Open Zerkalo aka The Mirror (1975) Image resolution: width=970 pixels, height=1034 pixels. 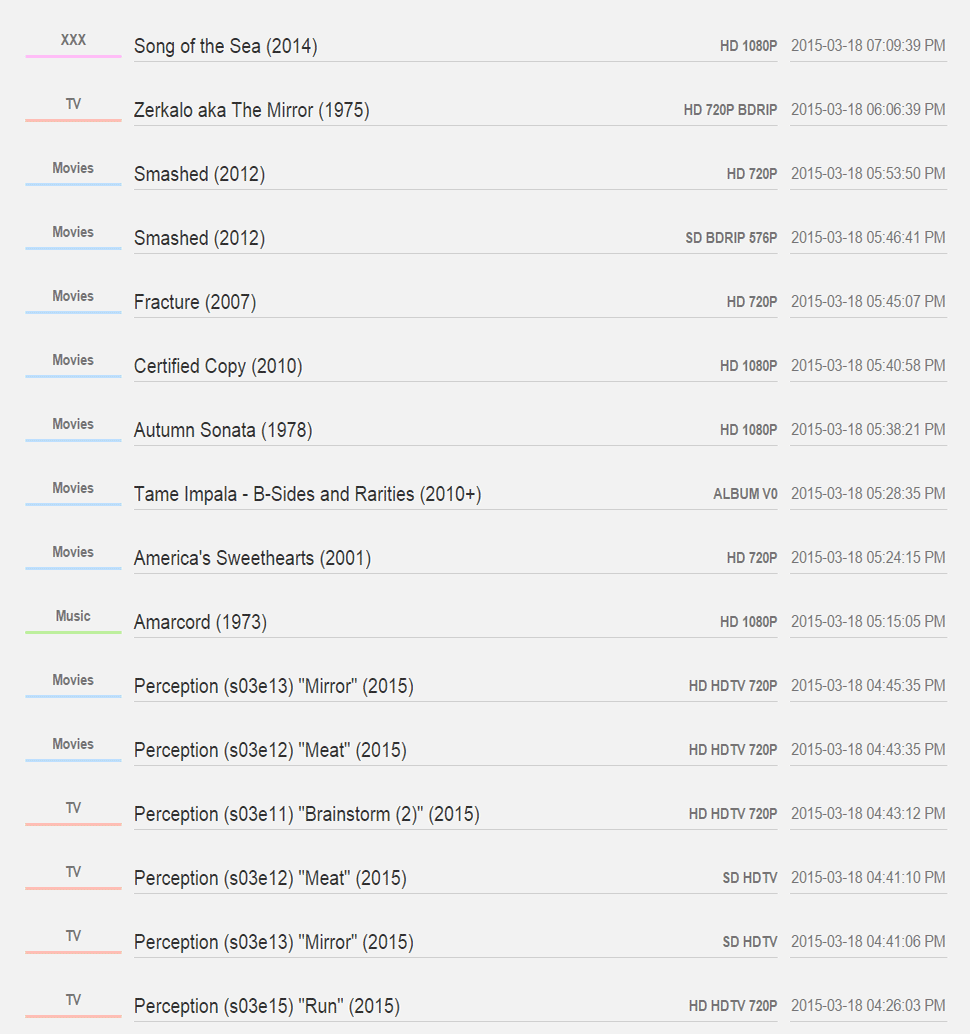251,110
